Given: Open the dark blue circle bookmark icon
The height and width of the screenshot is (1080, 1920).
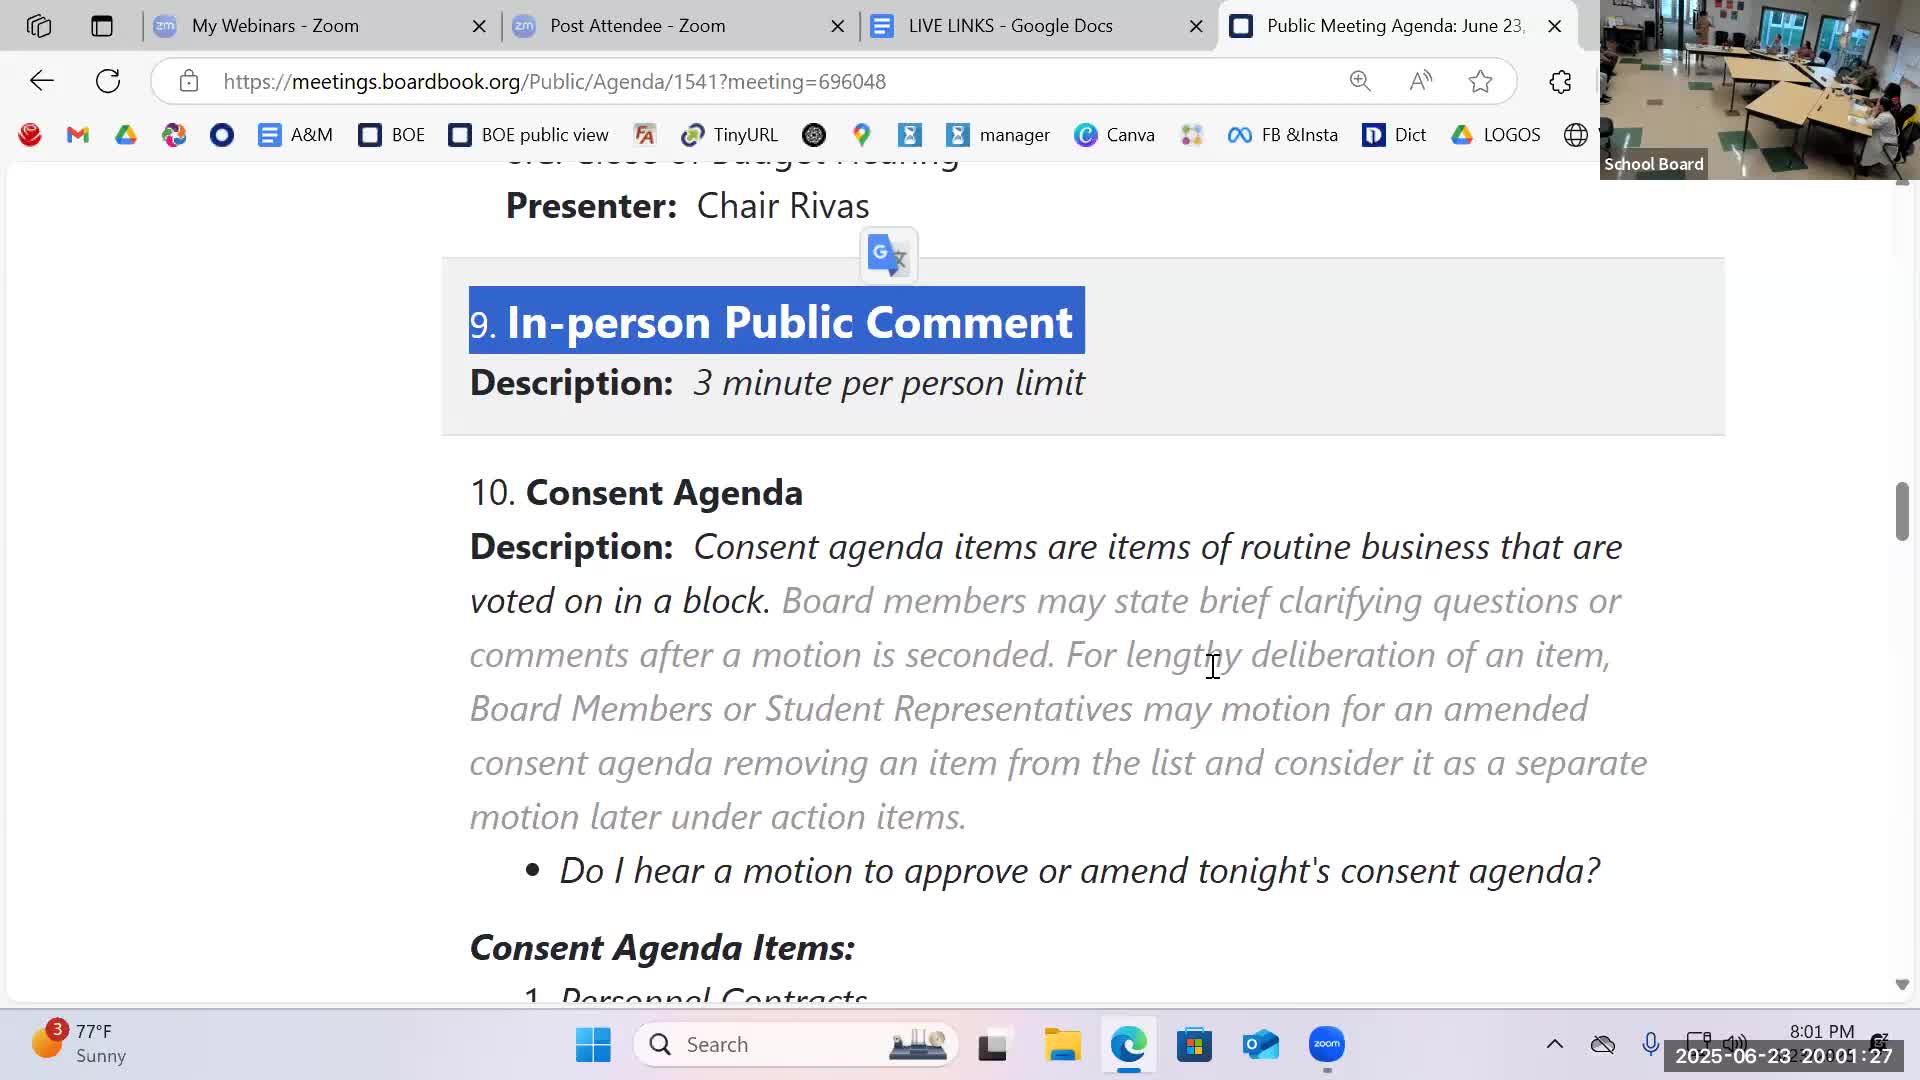Looking at the screenshot, I should [x=222, y=135].
